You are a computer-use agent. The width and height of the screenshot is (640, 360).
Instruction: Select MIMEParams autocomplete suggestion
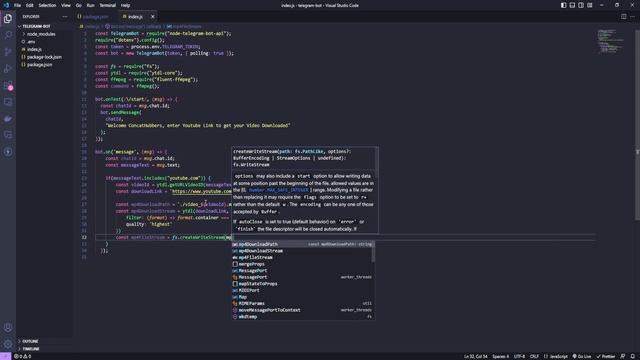[303, 303]
